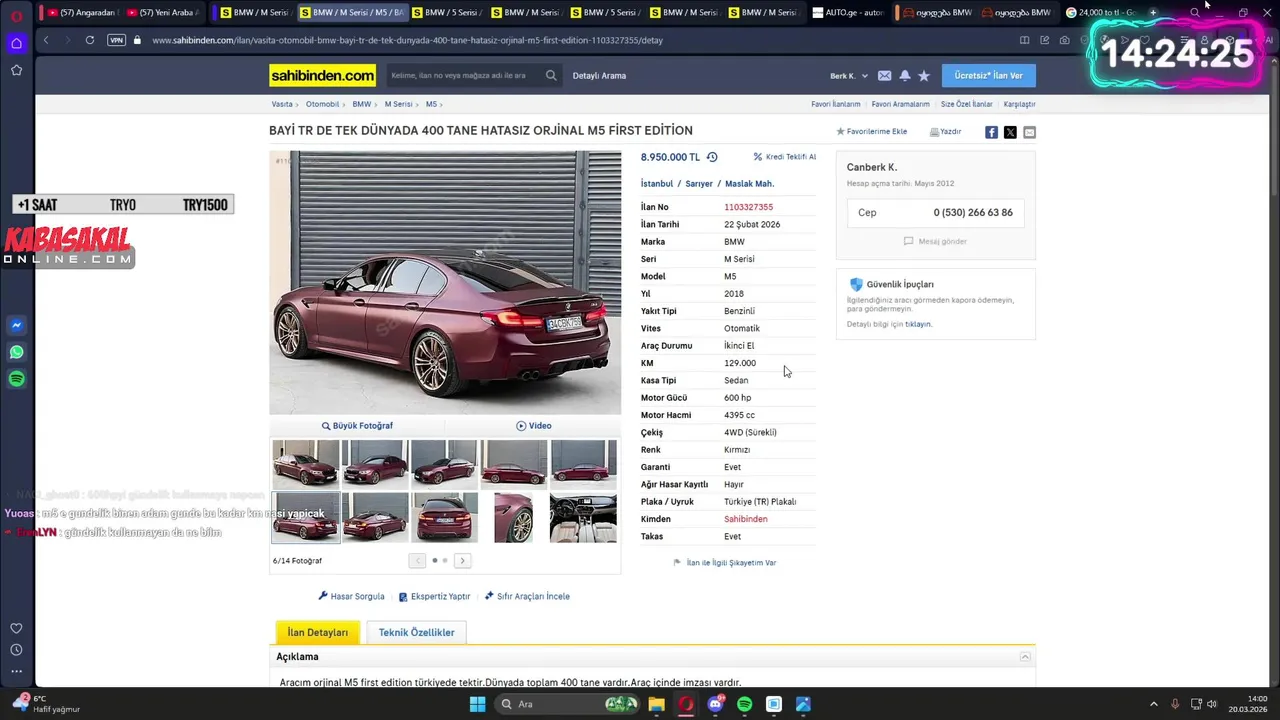
Task: Click the Ücretsiz İlan Ver button
Action: (989, 76)
